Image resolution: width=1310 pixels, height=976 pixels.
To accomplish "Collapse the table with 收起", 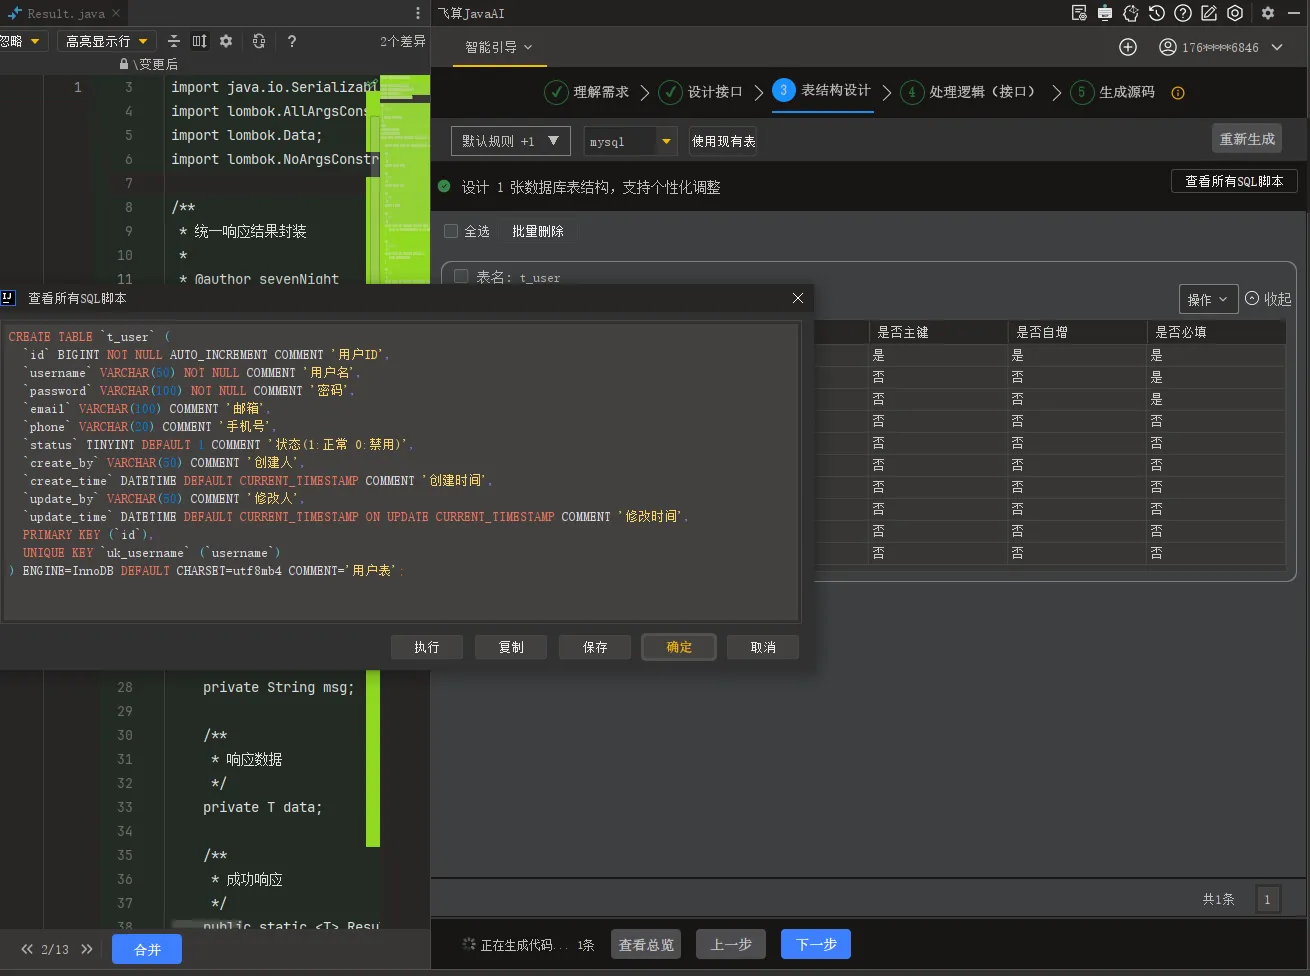I will click(1277, 299).
